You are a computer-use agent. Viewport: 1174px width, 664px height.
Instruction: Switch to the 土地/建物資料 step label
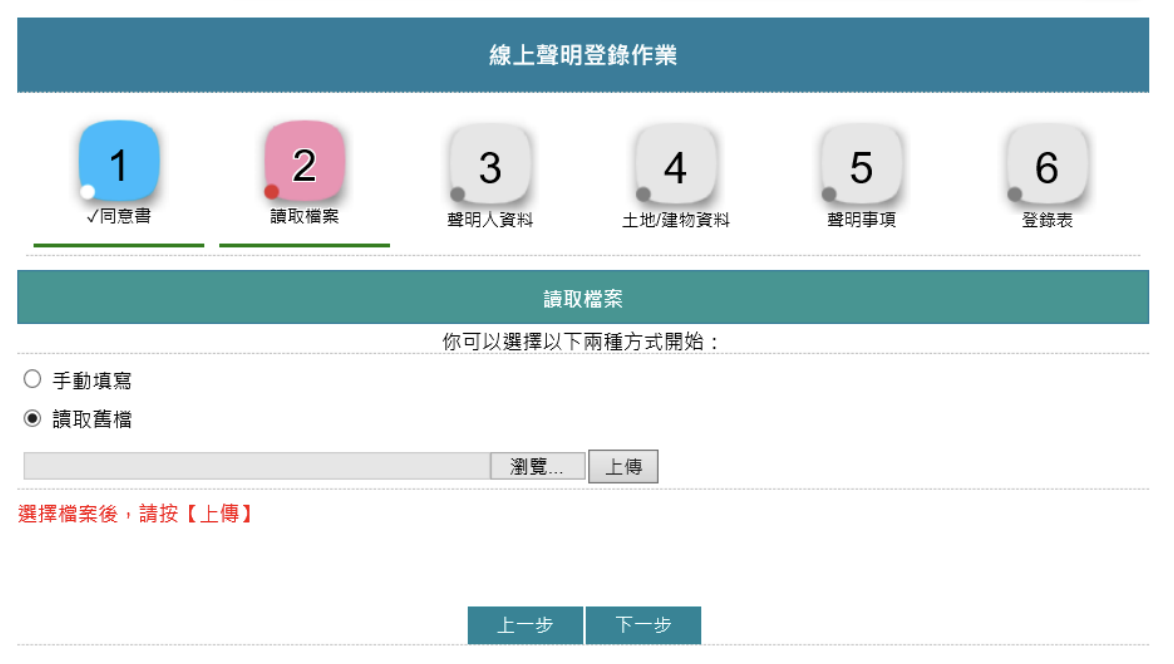coord(675,220)
